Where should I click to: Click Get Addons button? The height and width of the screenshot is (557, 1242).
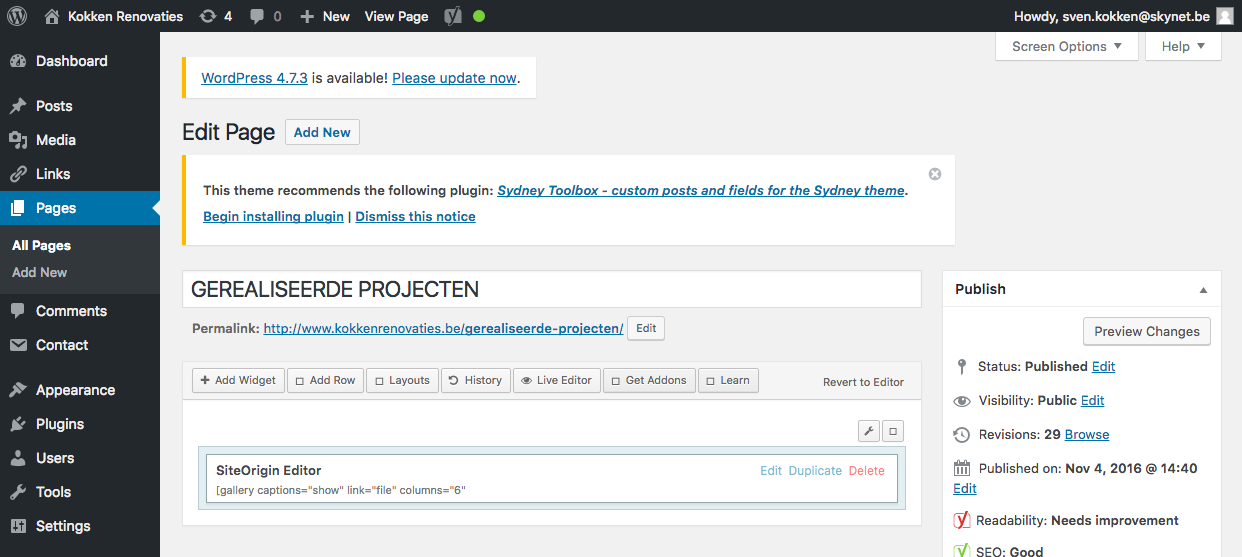649,380
